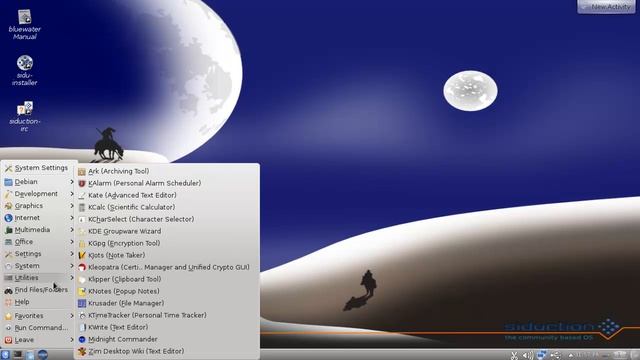
Task: Open KNotes (Popup Notes)
Action: [167, 291]
